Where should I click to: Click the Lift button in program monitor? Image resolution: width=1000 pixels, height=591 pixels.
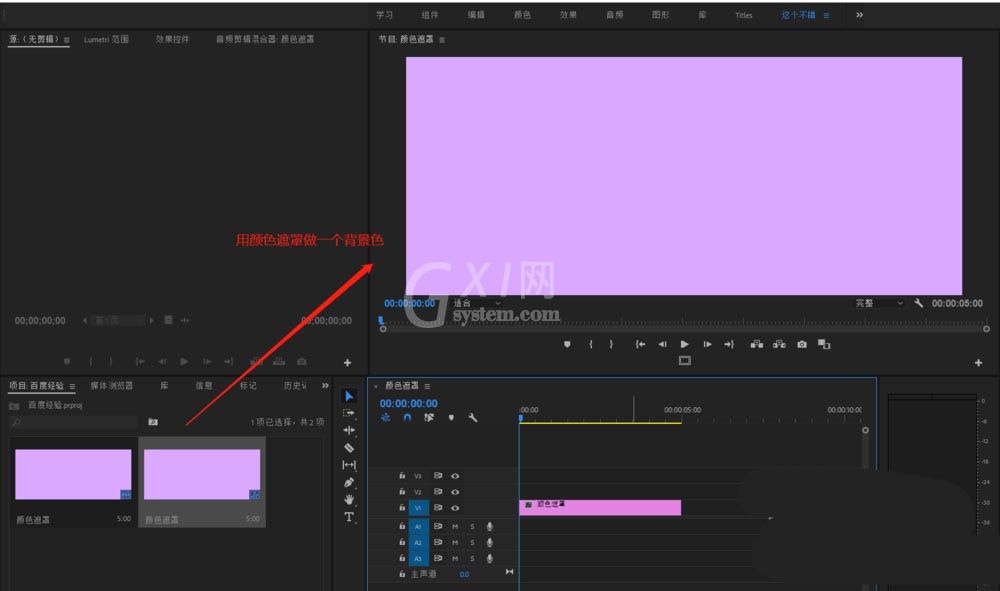click(756, 344)
